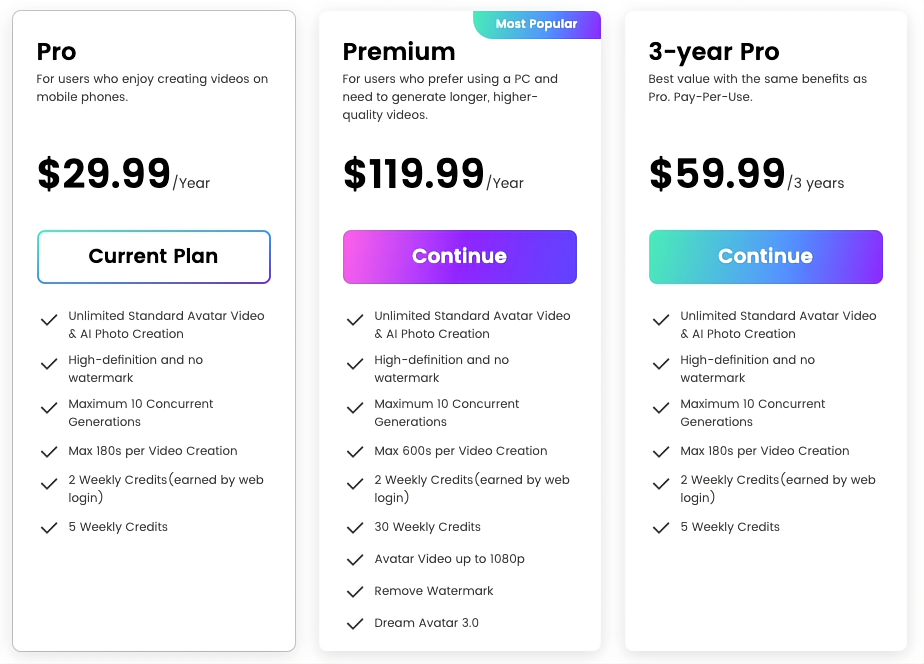
Task: Click Pro plan's 5 Weekly Credits checkmark
Action: (x=48, y=528)
